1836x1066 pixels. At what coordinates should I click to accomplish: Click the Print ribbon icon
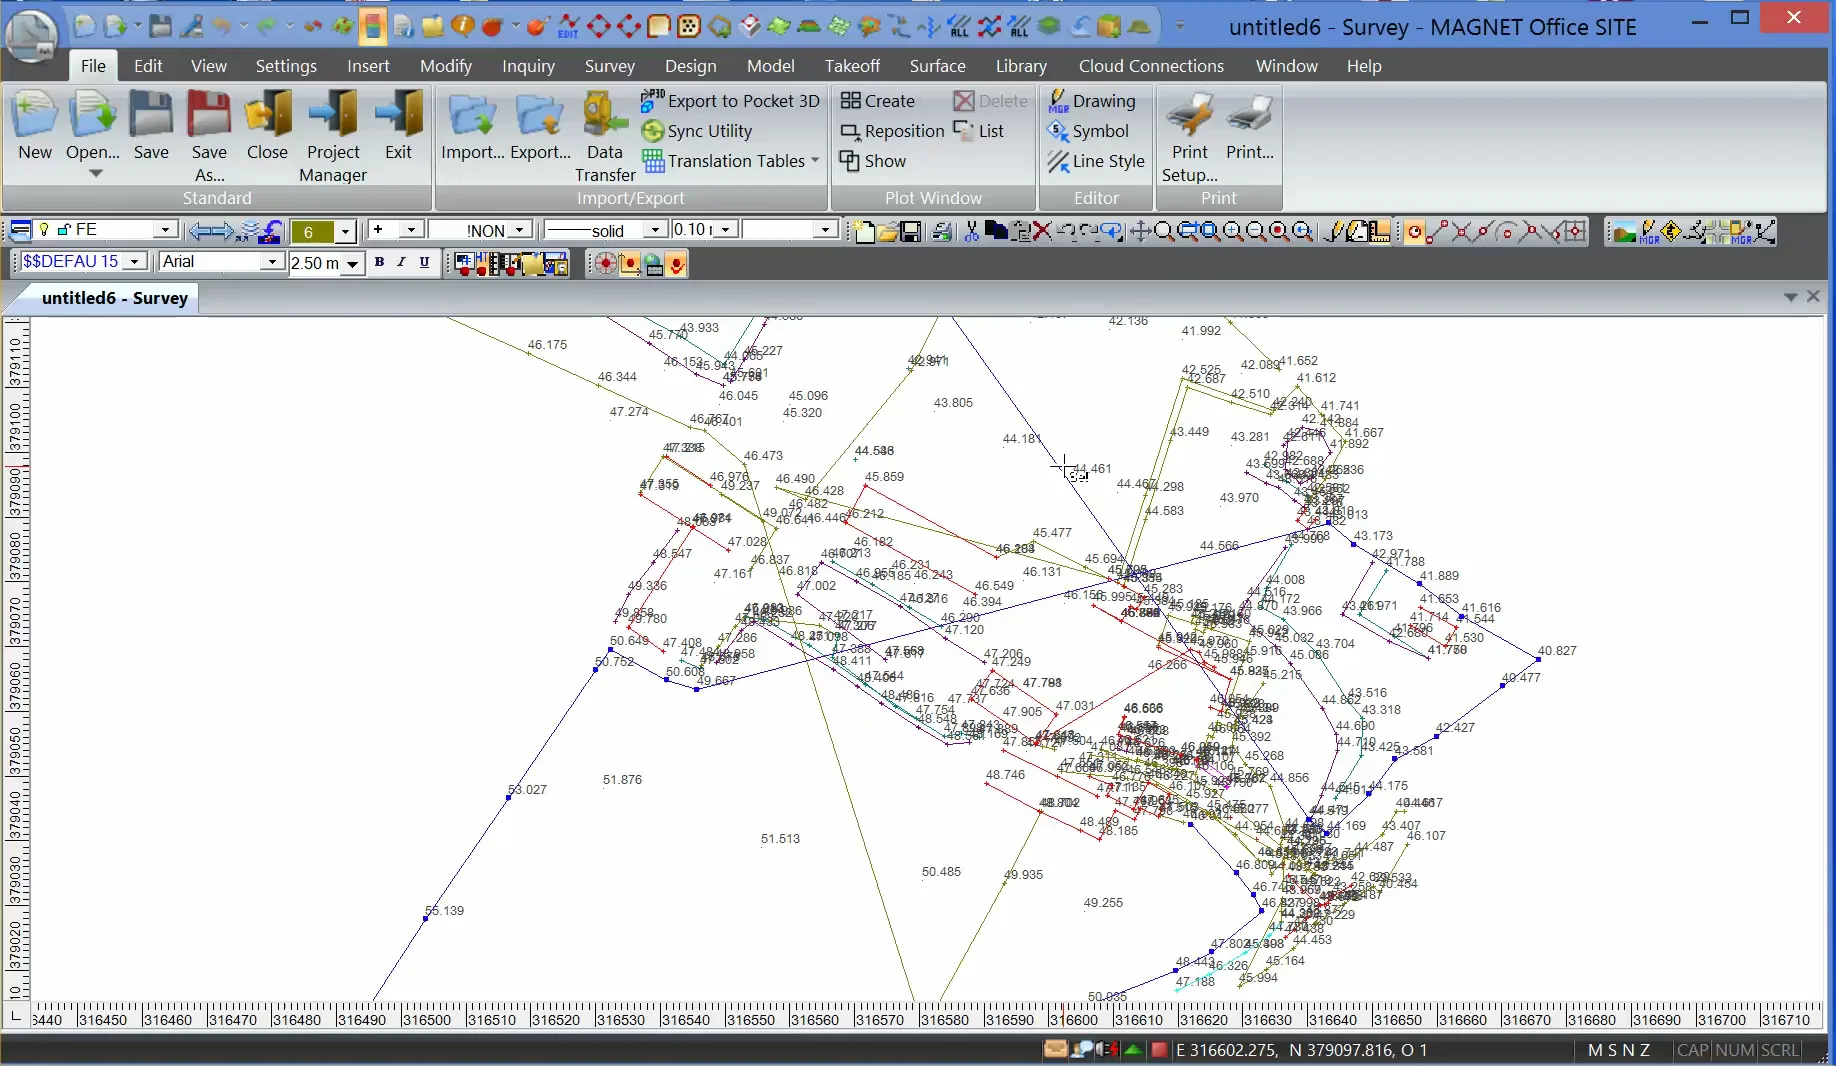click(1250, 126)
